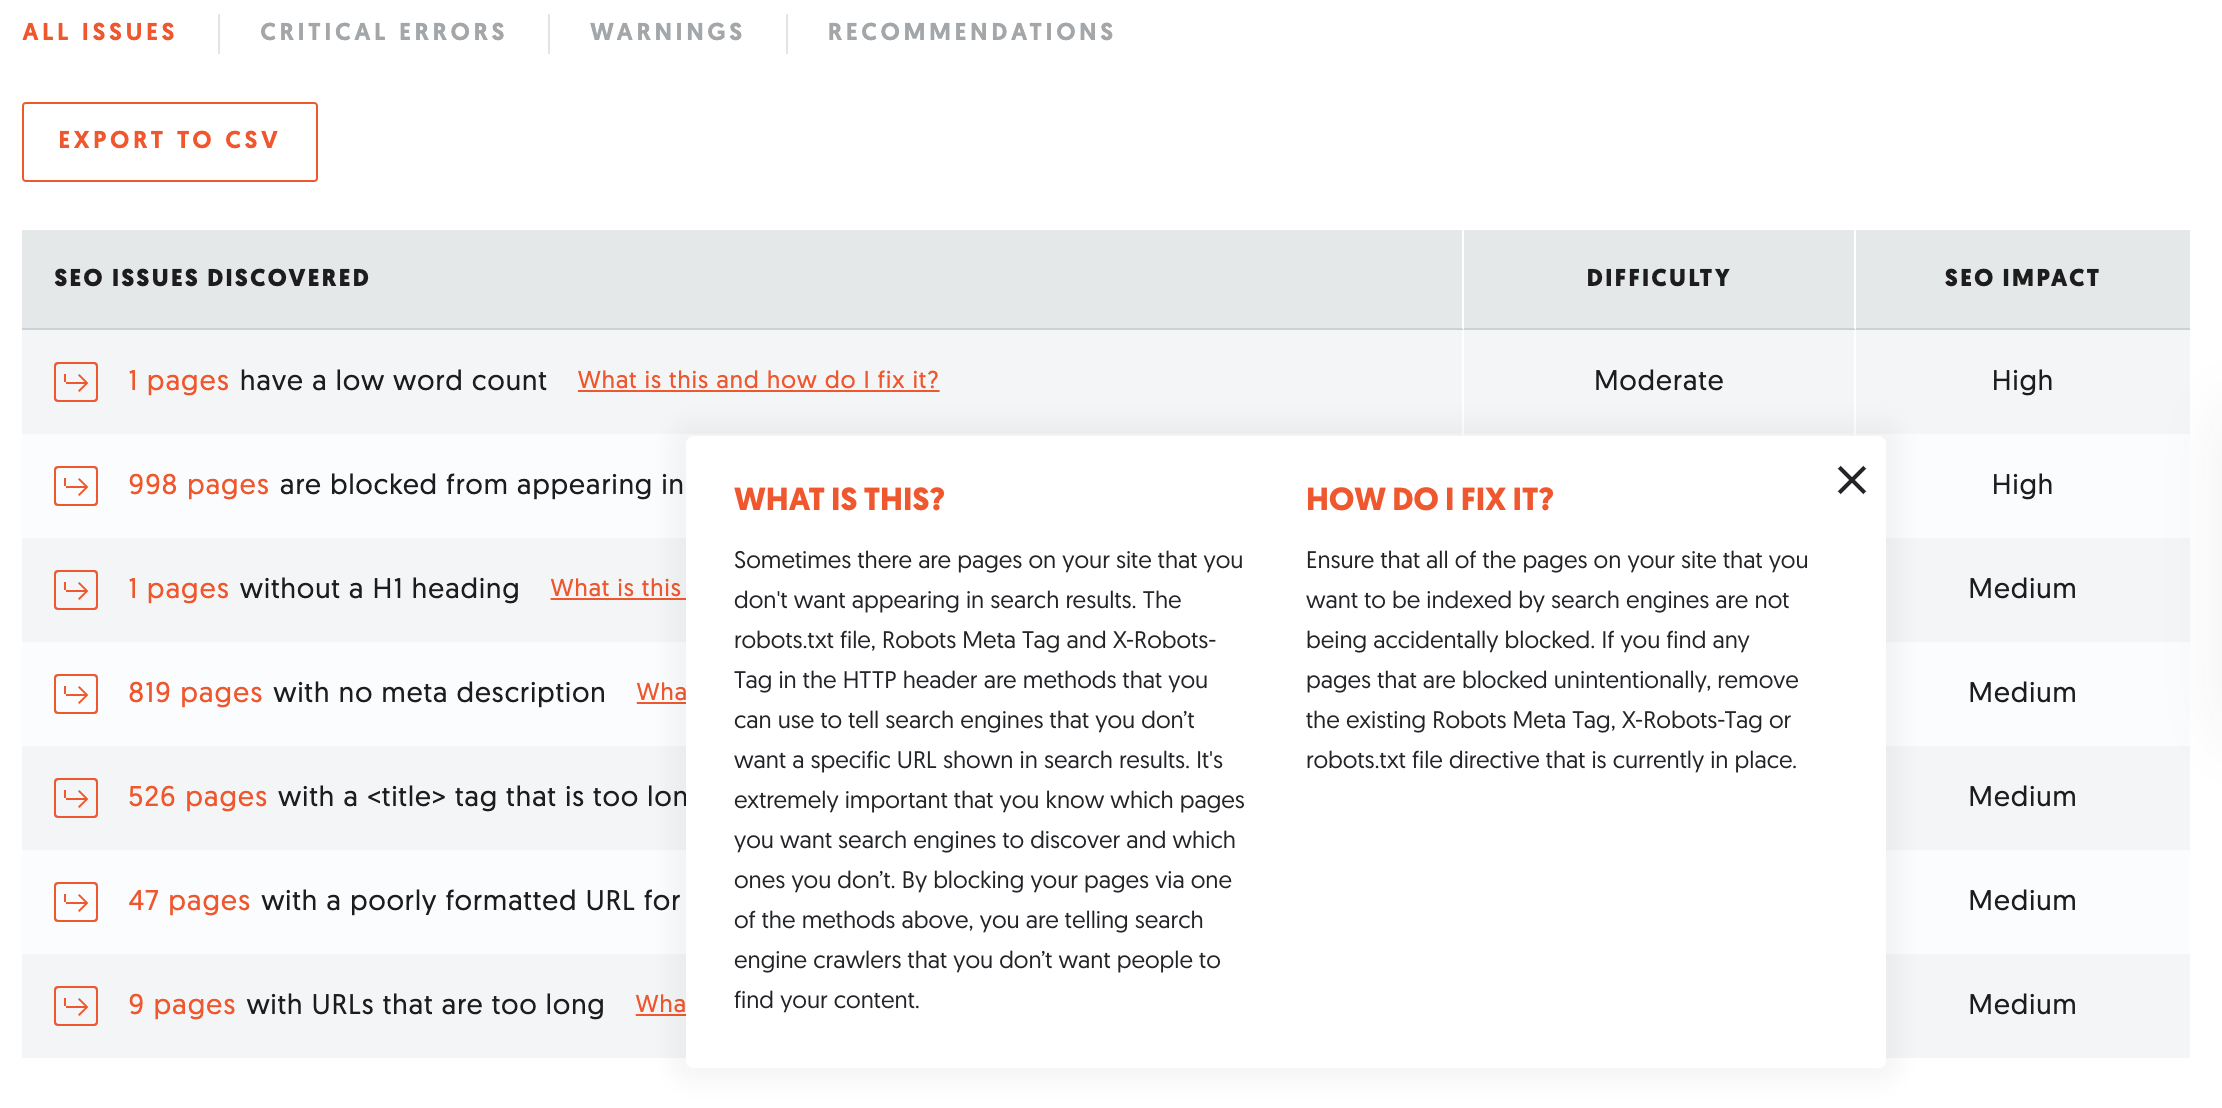Click 'What is this' link for H1 heading
Image resolution: width=2222 pixels, height=1108 pixels.
pyautogui.click(x=616, y=588)
